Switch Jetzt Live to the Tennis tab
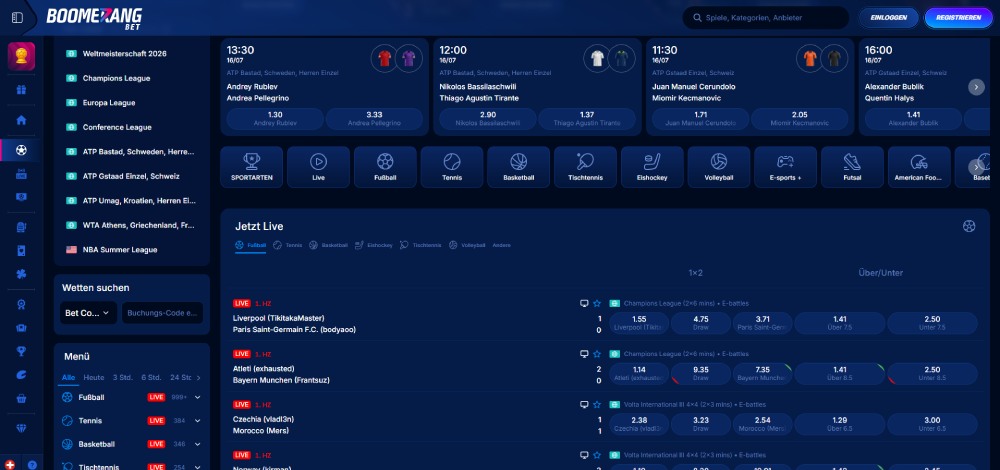Image resolution: width=1000 pixels, height=470 pixels. click(288, 246)
